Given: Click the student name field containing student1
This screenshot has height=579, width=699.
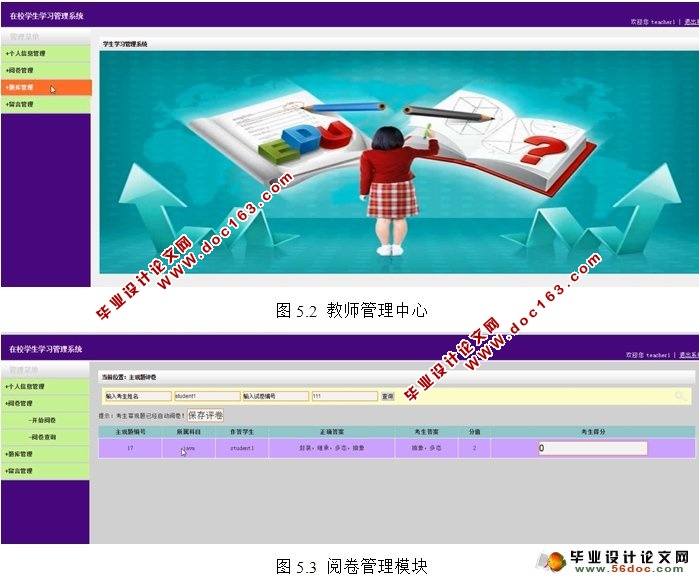Looking at the screenshot, I should coord(207,396).
